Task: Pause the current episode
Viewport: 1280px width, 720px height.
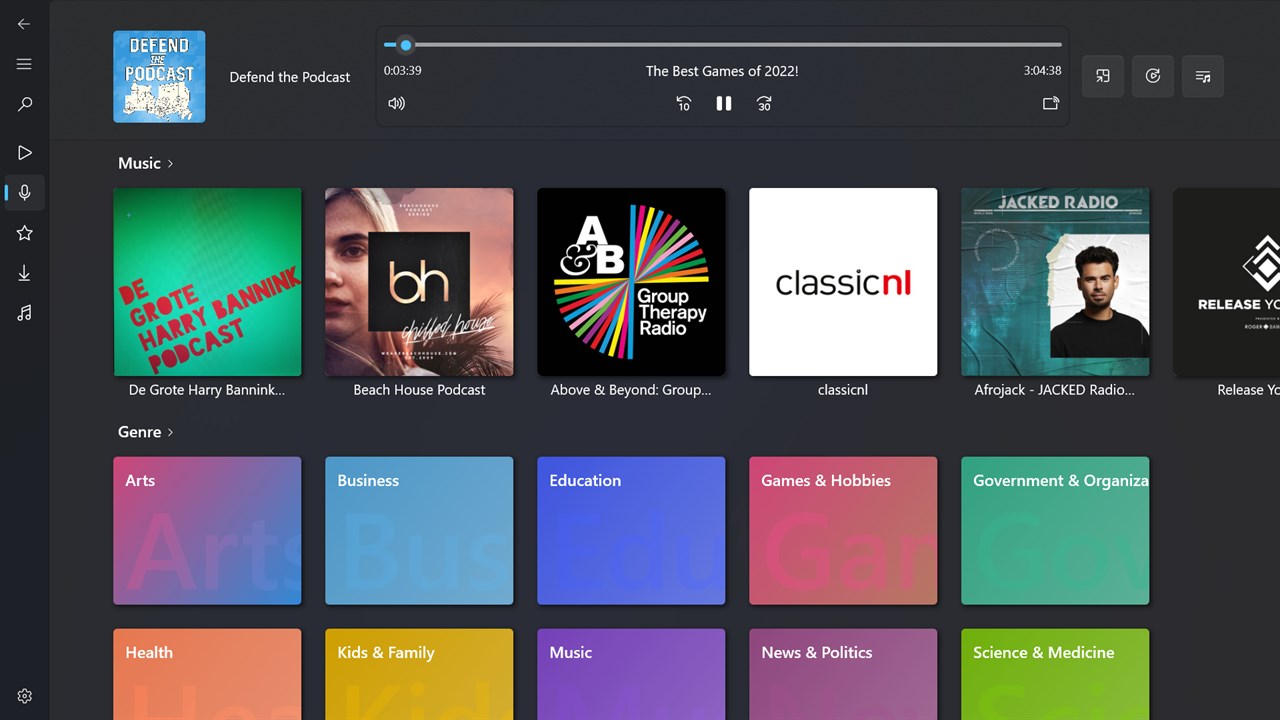Action: point(724,103)
